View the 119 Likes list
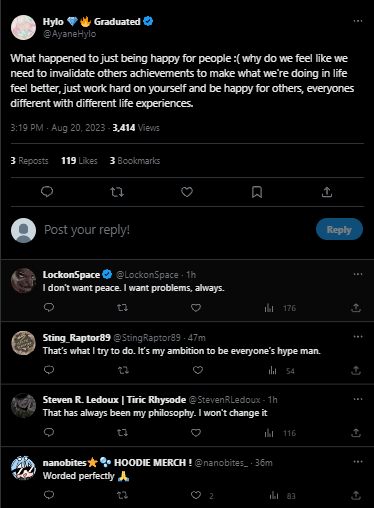374x508 pixels. click(x=79, y=161)
